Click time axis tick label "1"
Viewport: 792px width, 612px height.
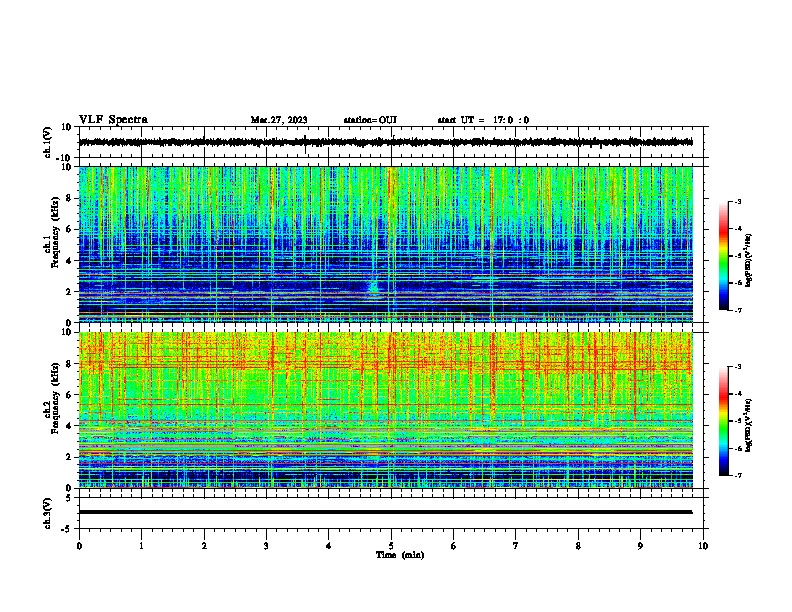point(141,546)
